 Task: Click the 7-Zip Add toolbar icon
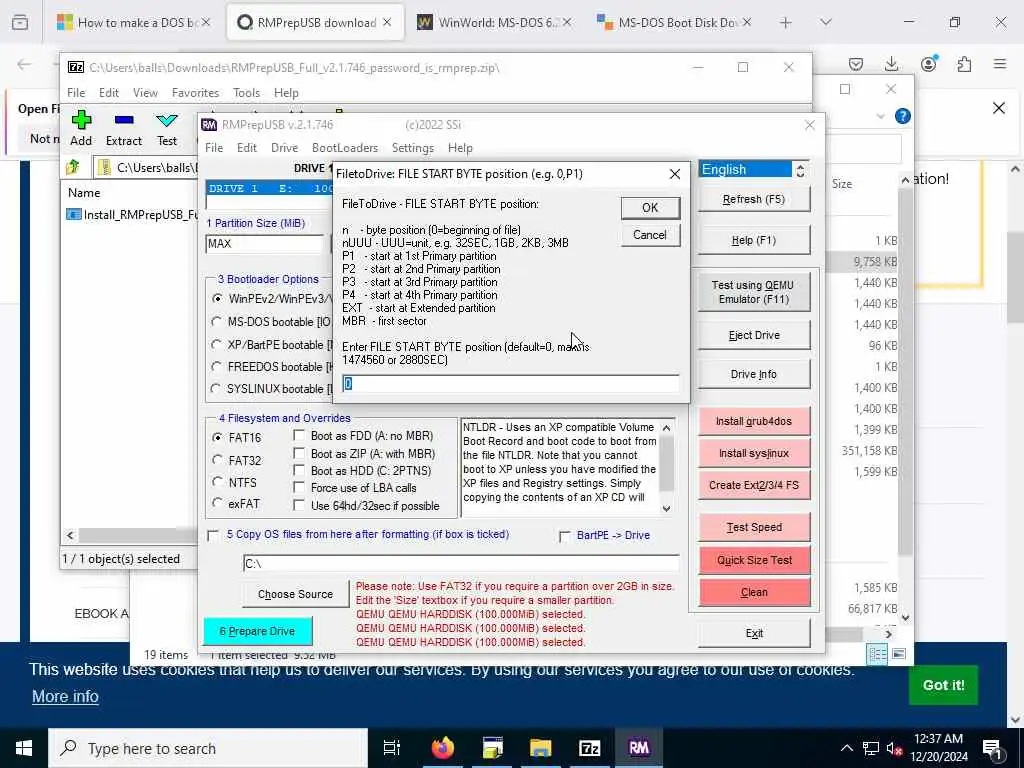[x=81, y=121]
